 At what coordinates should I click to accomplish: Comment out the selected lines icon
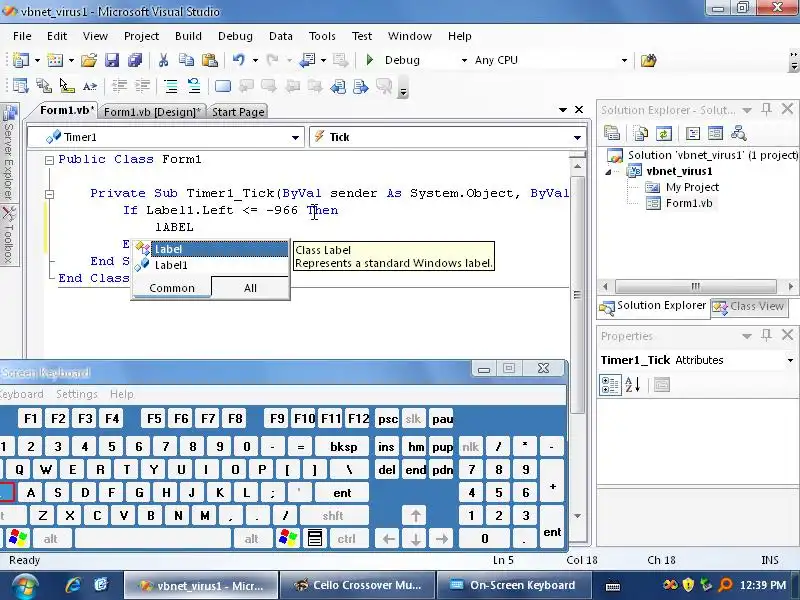pos(171,86)
